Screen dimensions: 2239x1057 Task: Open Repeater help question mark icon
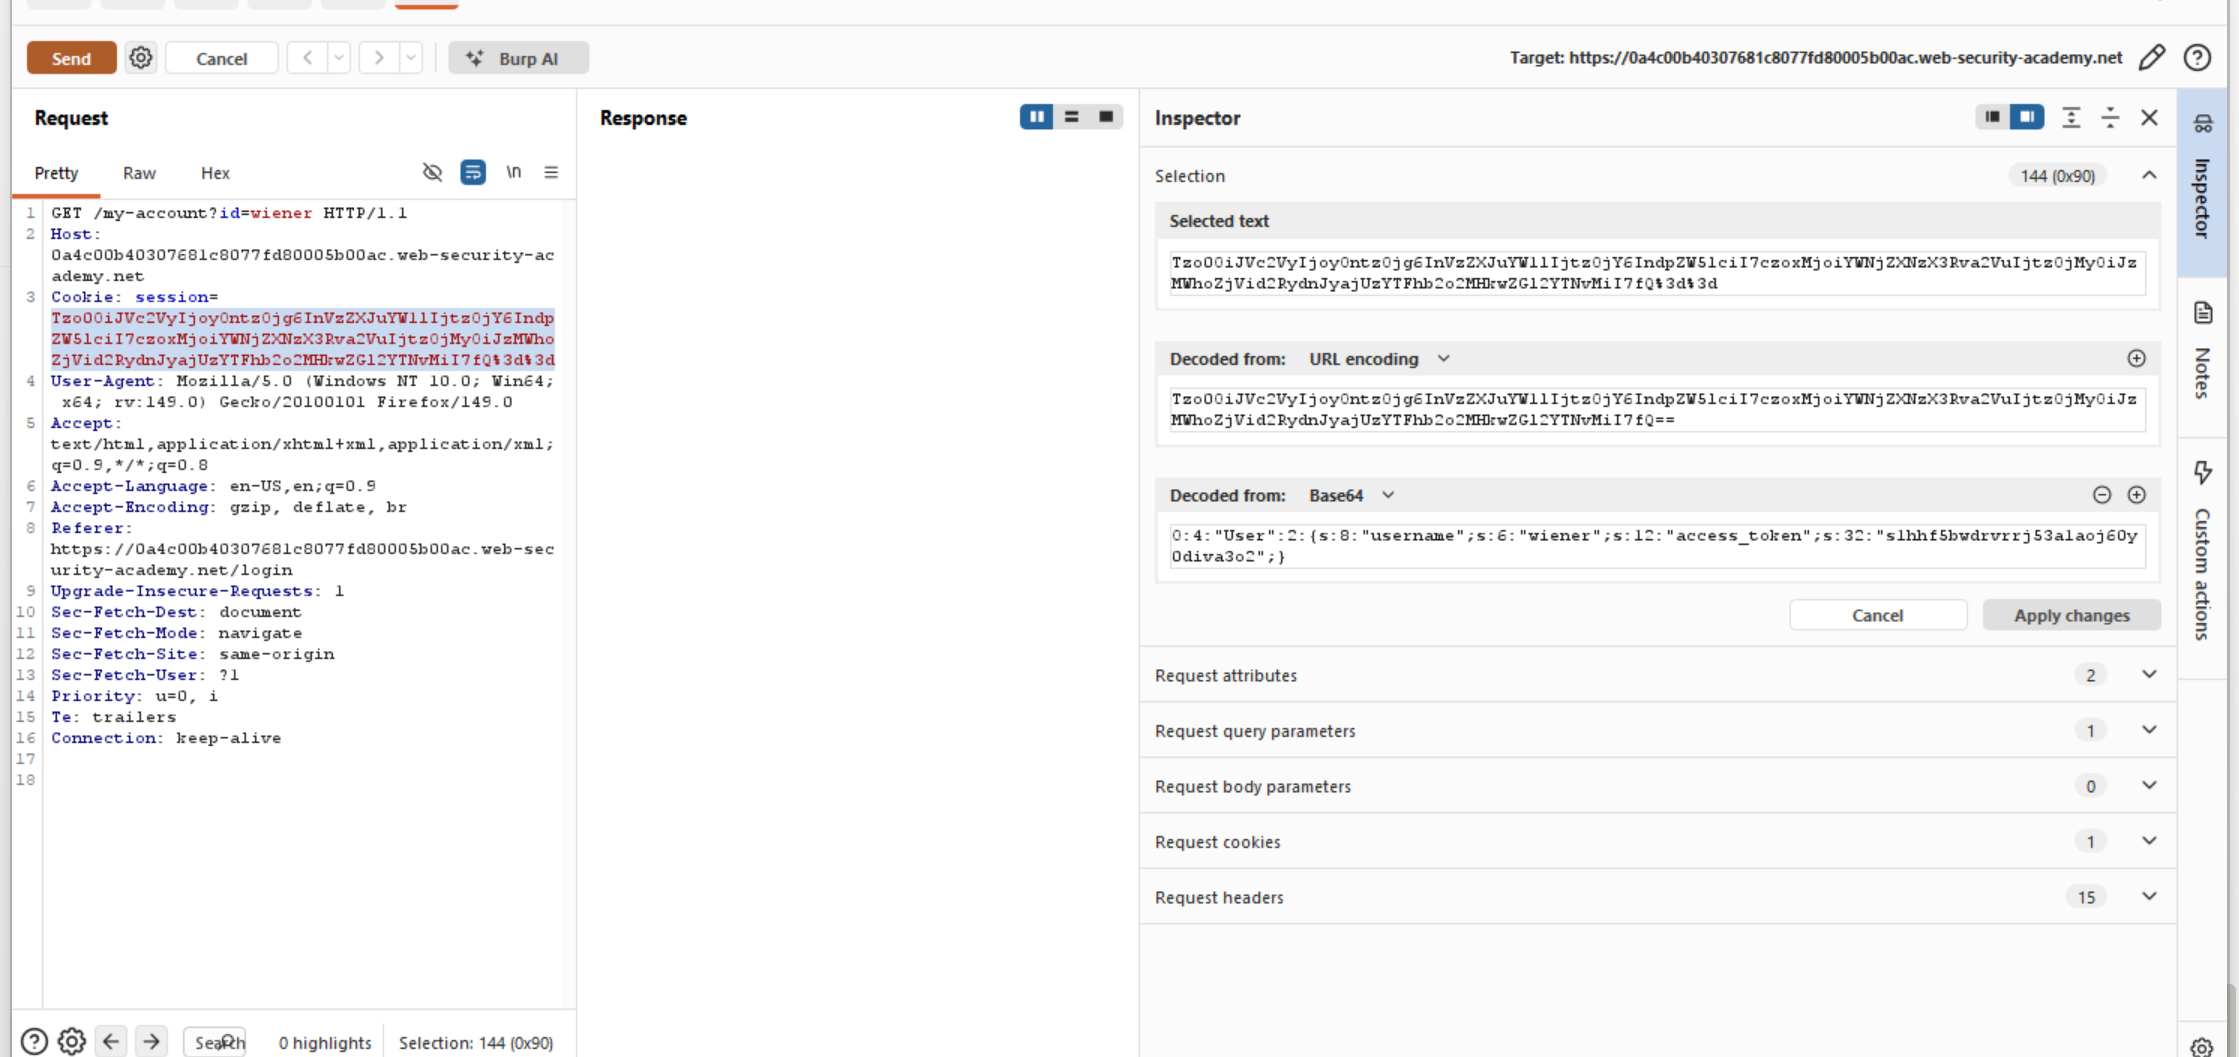coord(2197,58)
